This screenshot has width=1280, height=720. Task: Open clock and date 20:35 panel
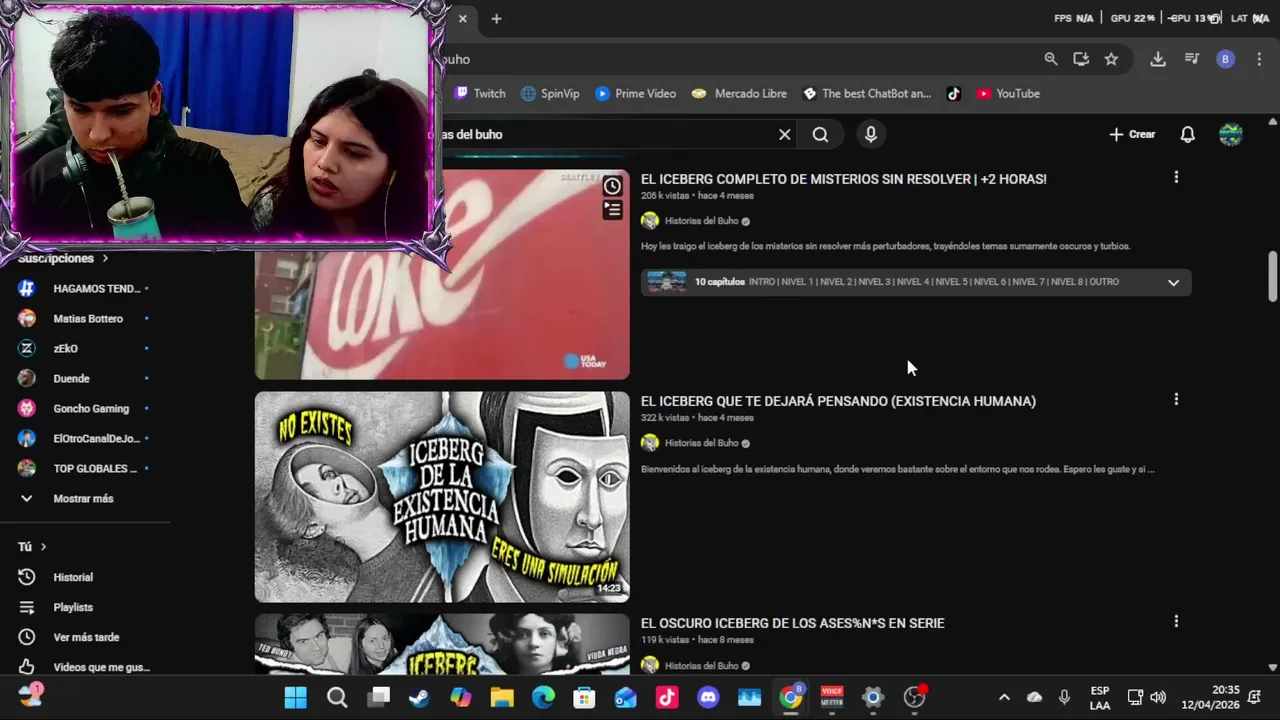pyautogui.click(x=1210, y=697)
